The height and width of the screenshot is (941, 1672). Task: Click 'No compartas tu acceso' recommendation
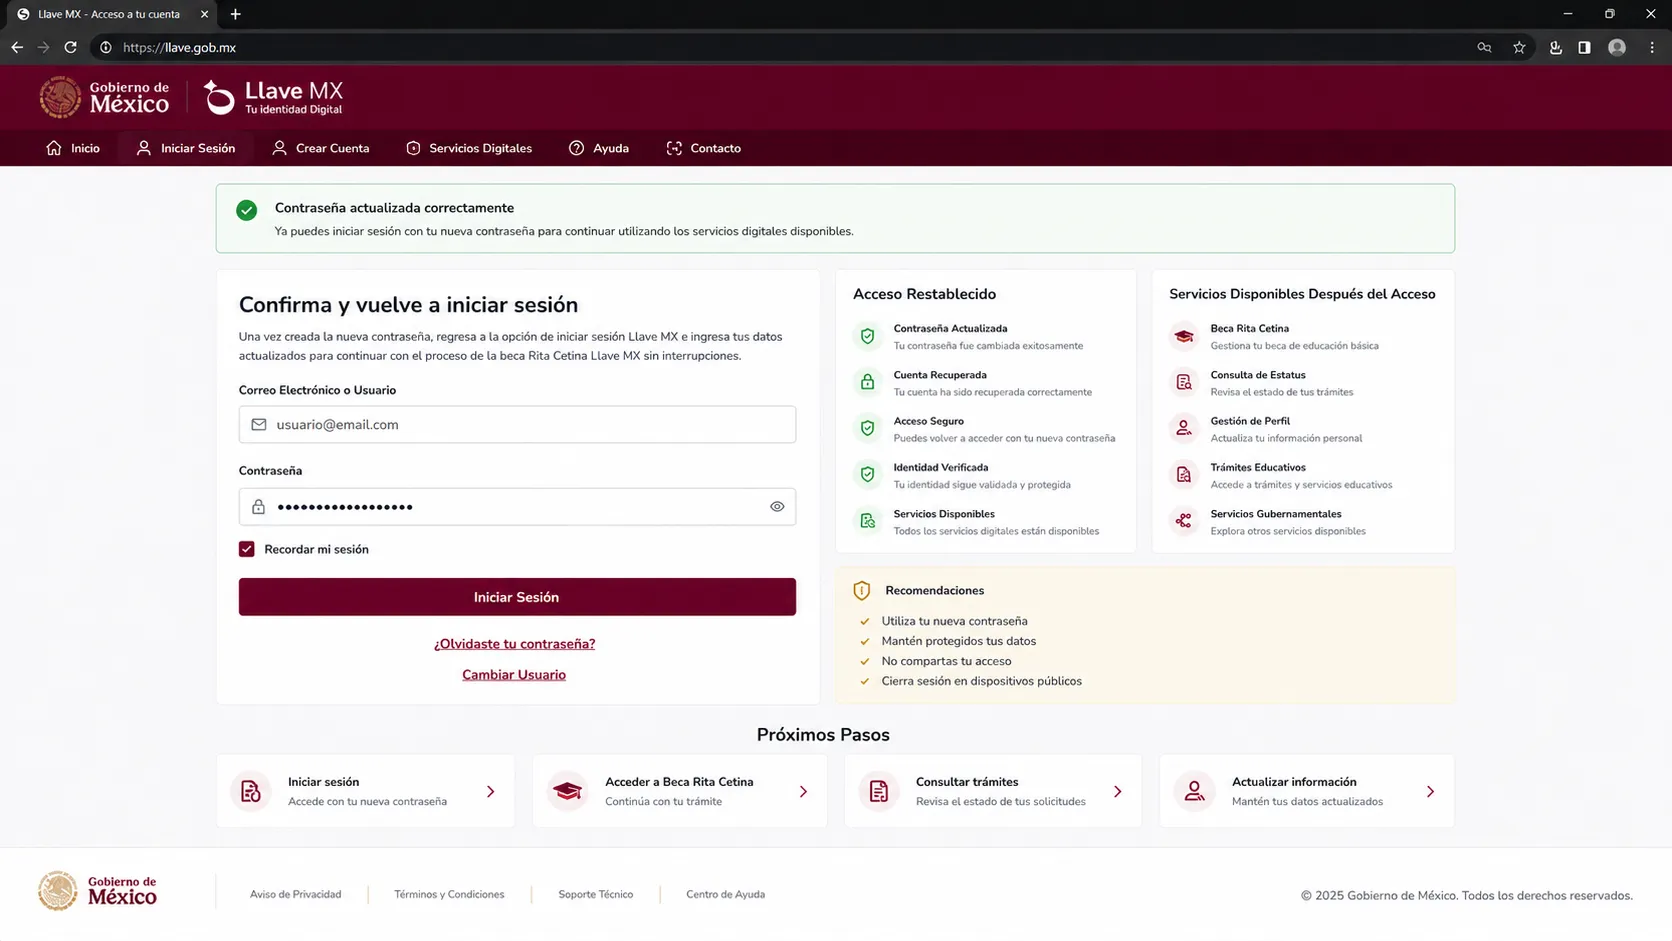coord(947,661)
